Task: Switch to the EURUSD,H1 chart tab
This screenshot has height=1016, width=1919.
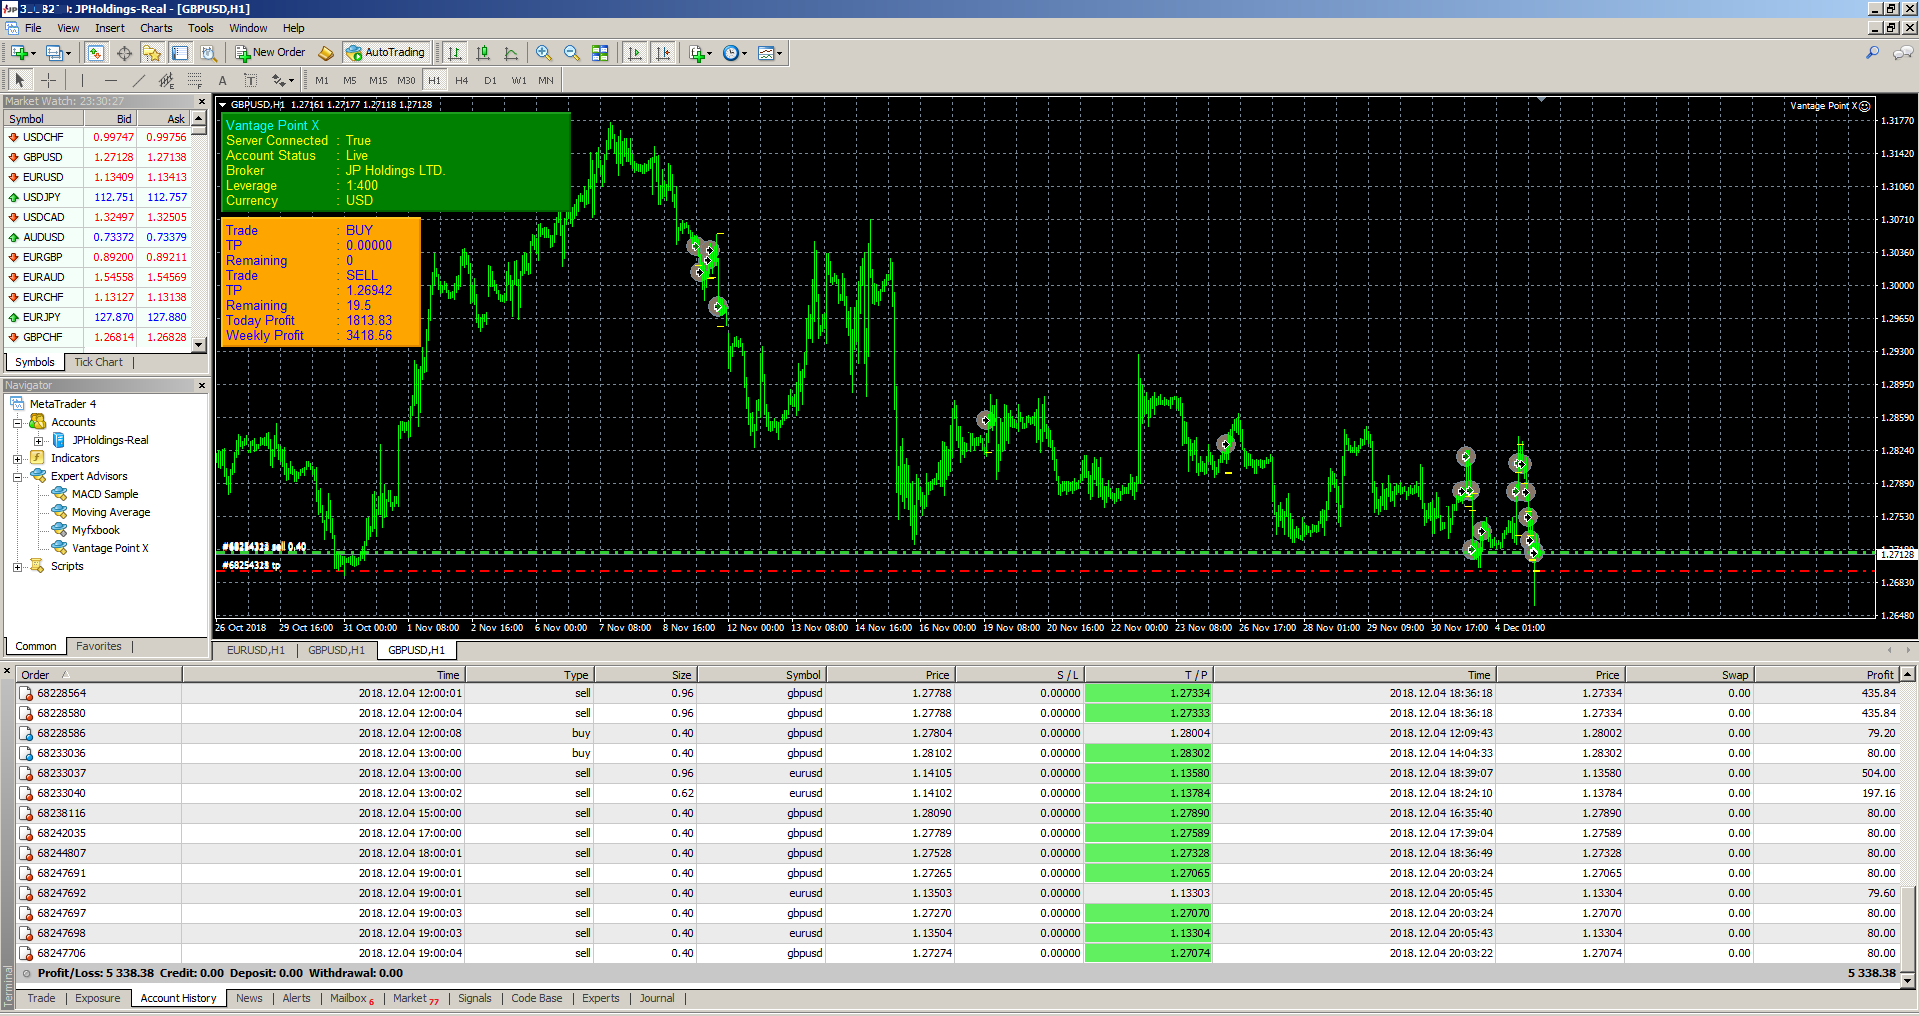Action: tap(255, 650)
